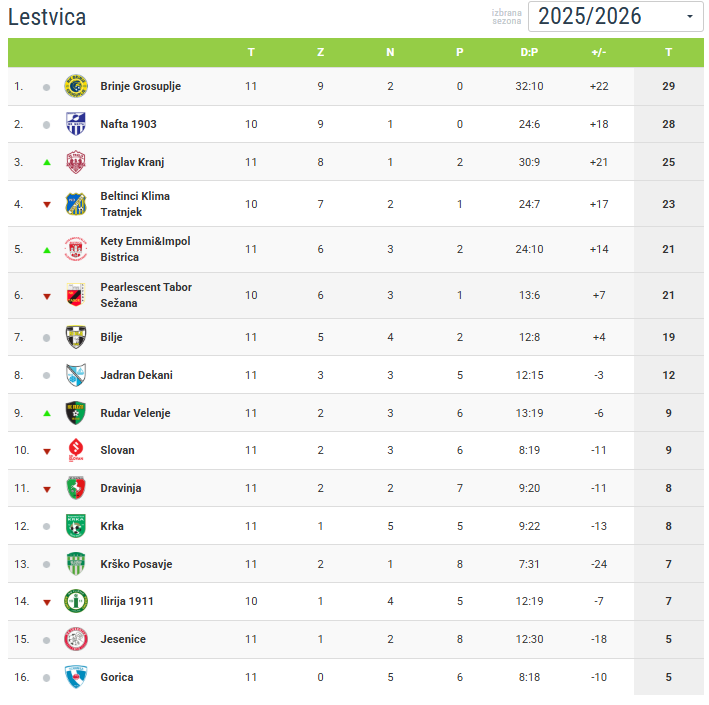The height and width of the screenshot is (705, 709).
Task: Click the season dropdown arrow
Action: [x=689, y=17]
